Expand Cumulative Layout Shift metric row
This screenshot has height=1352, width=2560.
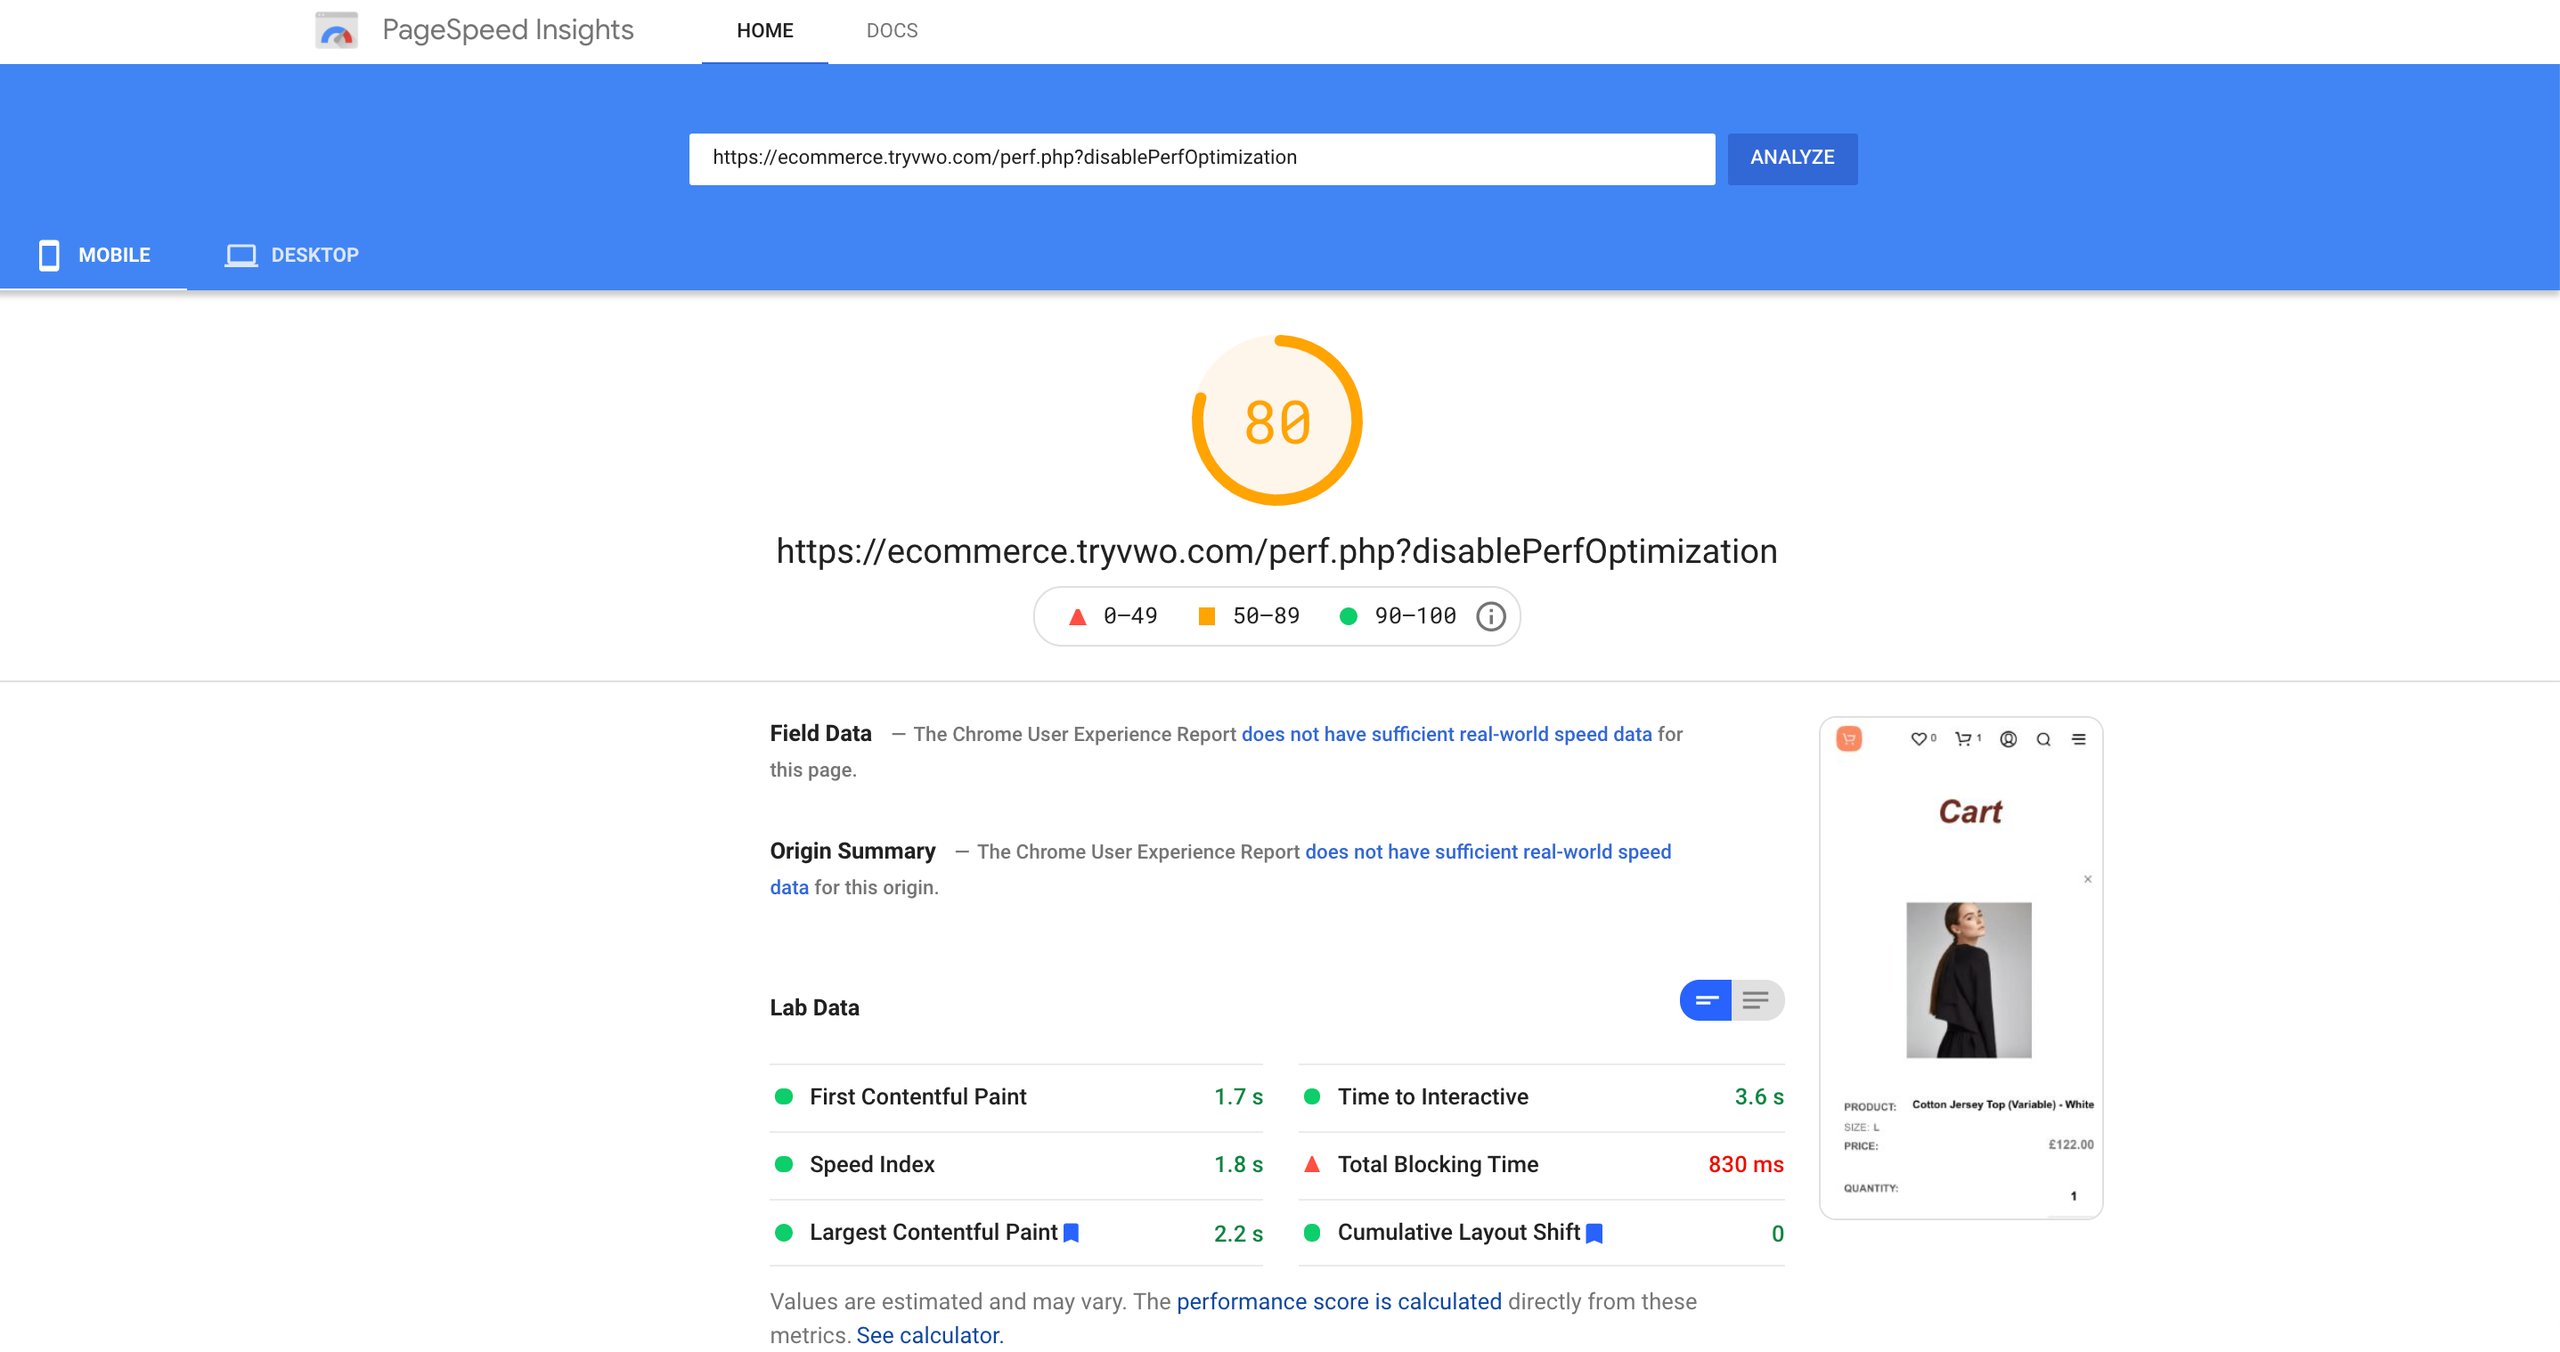tap(1541, 1233)
